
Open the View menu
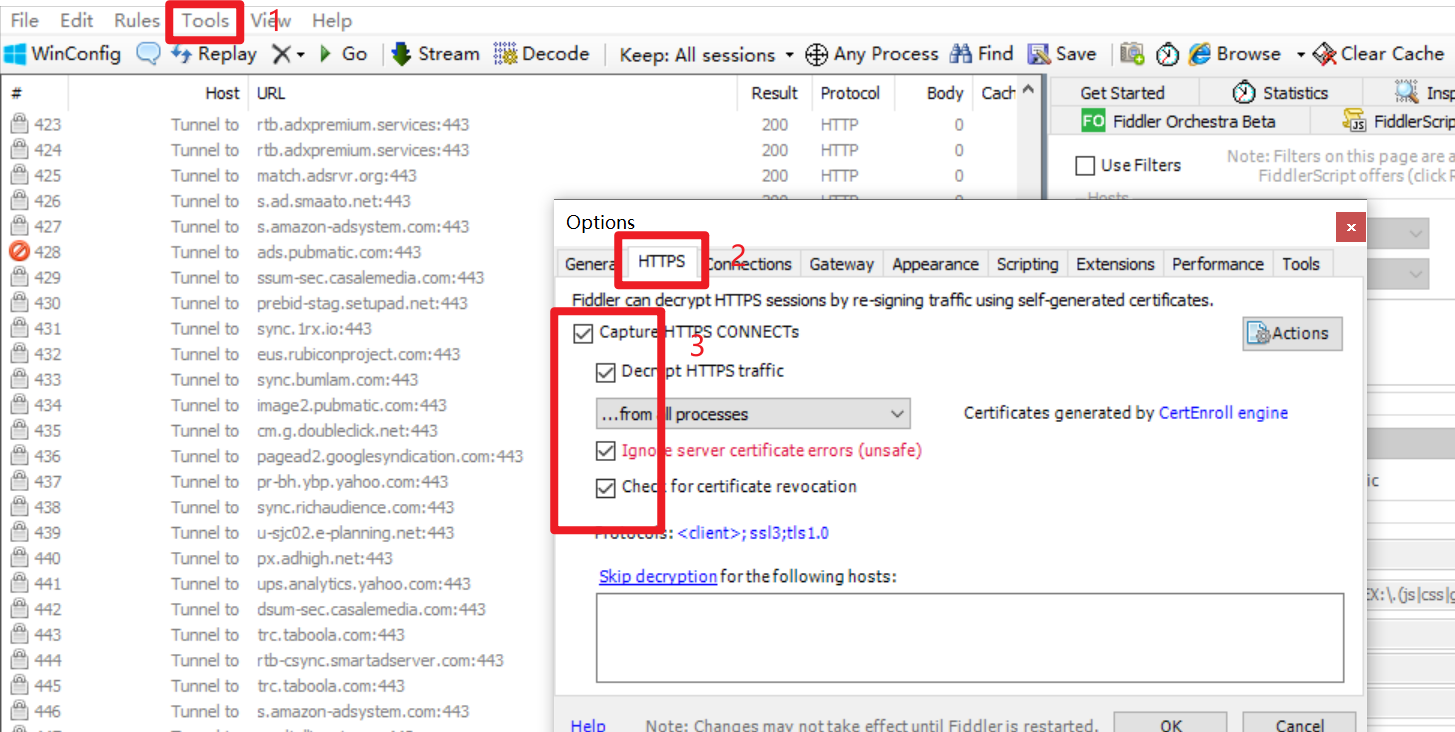(x=271, y=20)
